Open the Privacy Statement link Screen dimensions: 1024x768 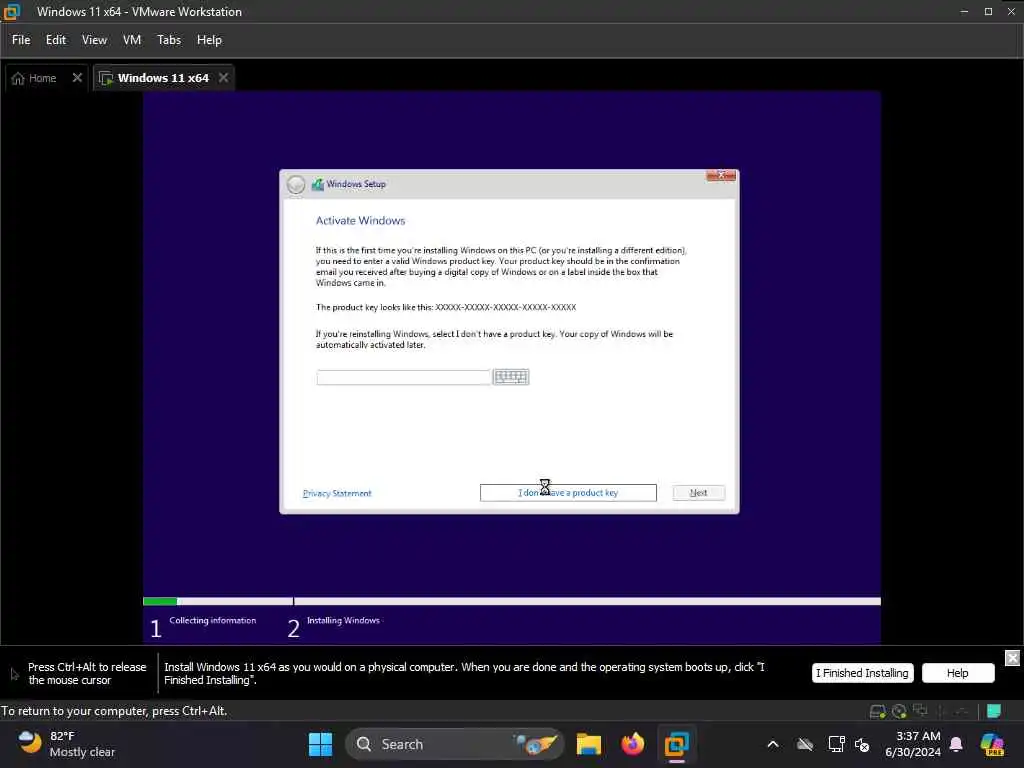tap(337, 493)
